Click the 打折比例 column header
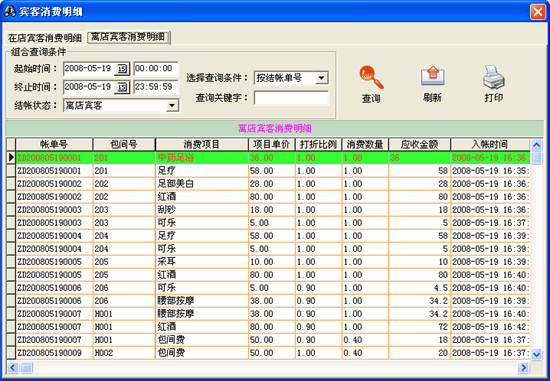Screen dimensions: 550x381 [318, 144]
